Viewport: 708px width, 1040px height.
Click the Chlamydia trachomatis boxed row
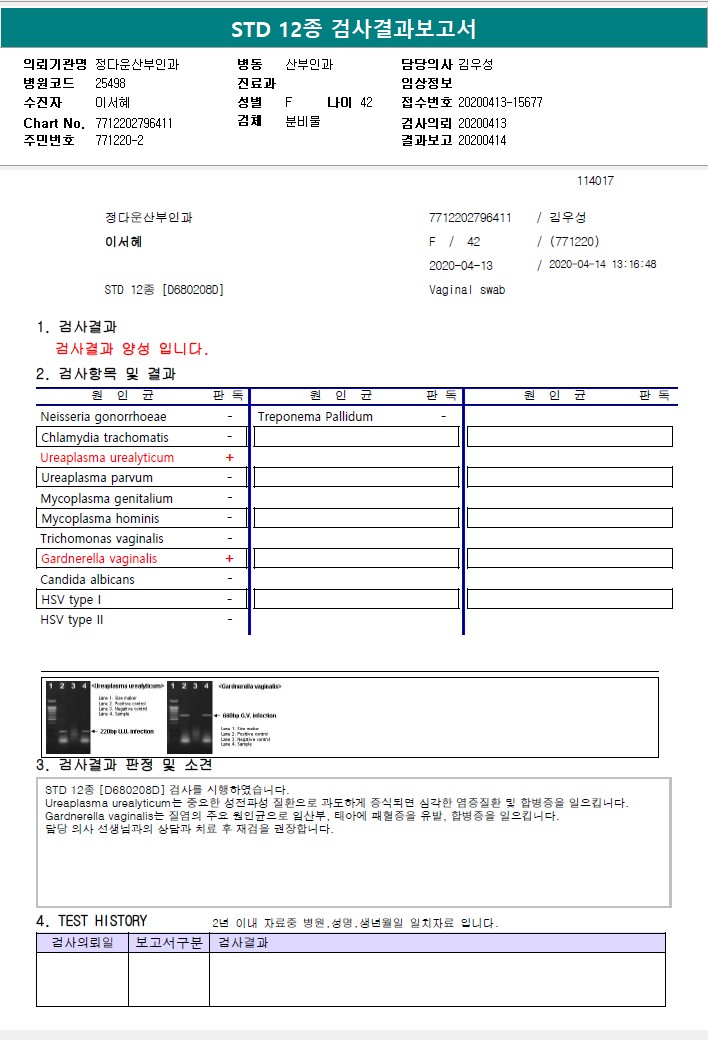[141, 437]
